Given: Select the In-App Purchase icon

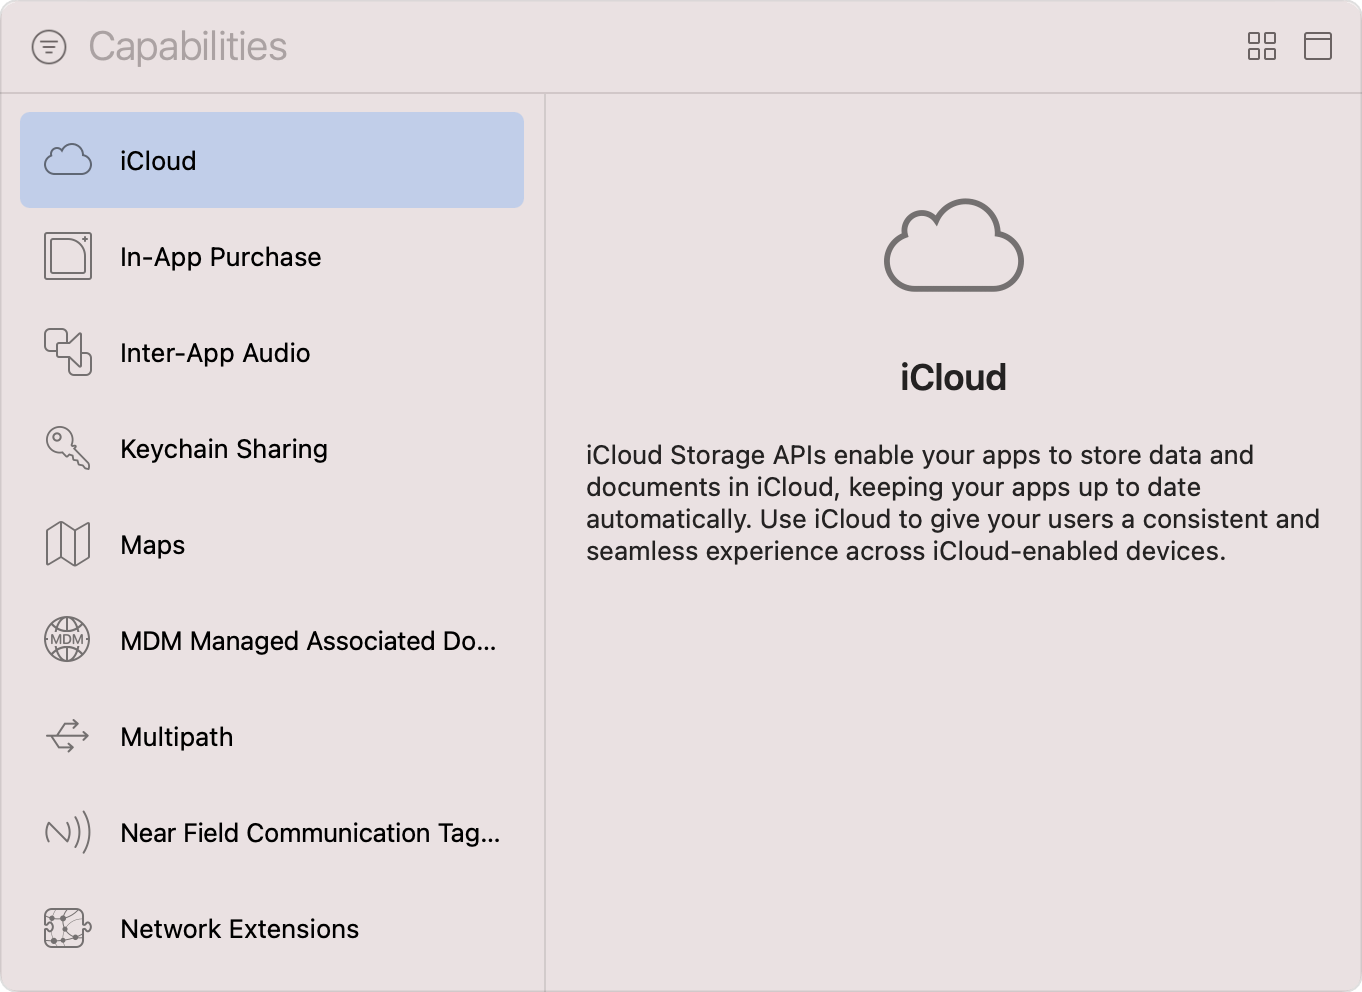Looking at the screenshot, I should [x=66, y=256].
